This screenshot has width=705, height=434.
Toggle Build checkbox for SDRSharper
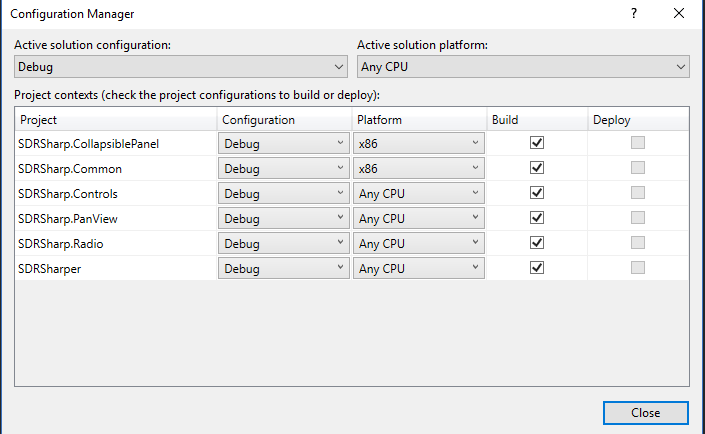tap(537, 268)
